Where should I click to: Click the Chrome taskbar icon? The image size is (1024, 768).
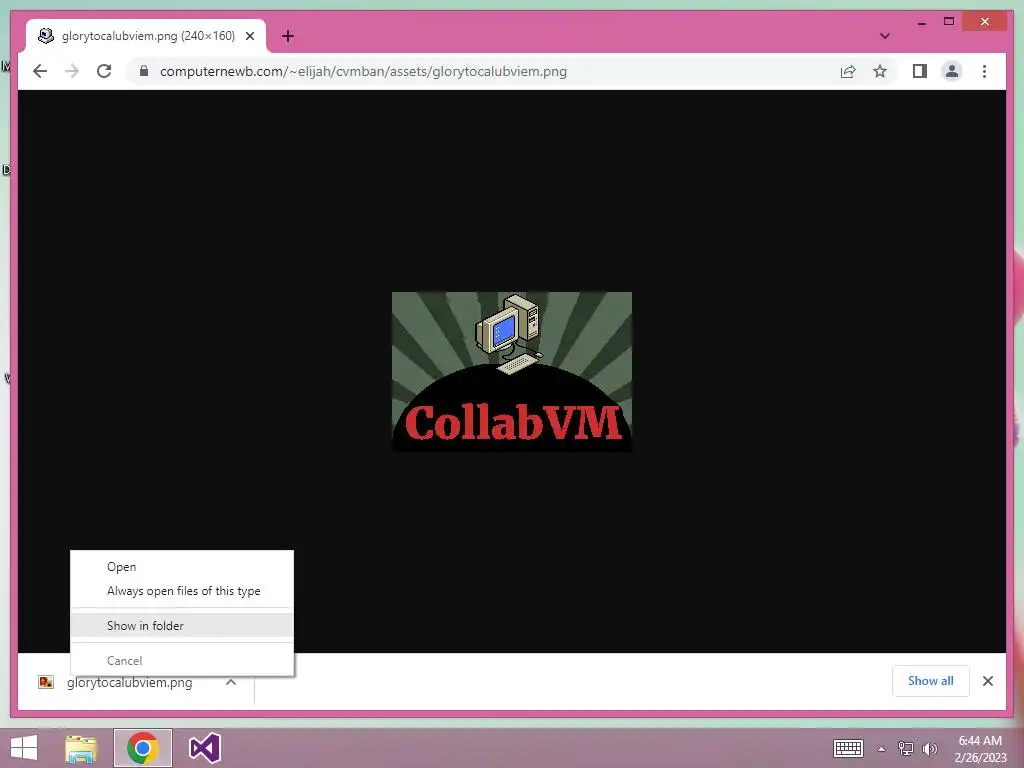coord(142,748)
